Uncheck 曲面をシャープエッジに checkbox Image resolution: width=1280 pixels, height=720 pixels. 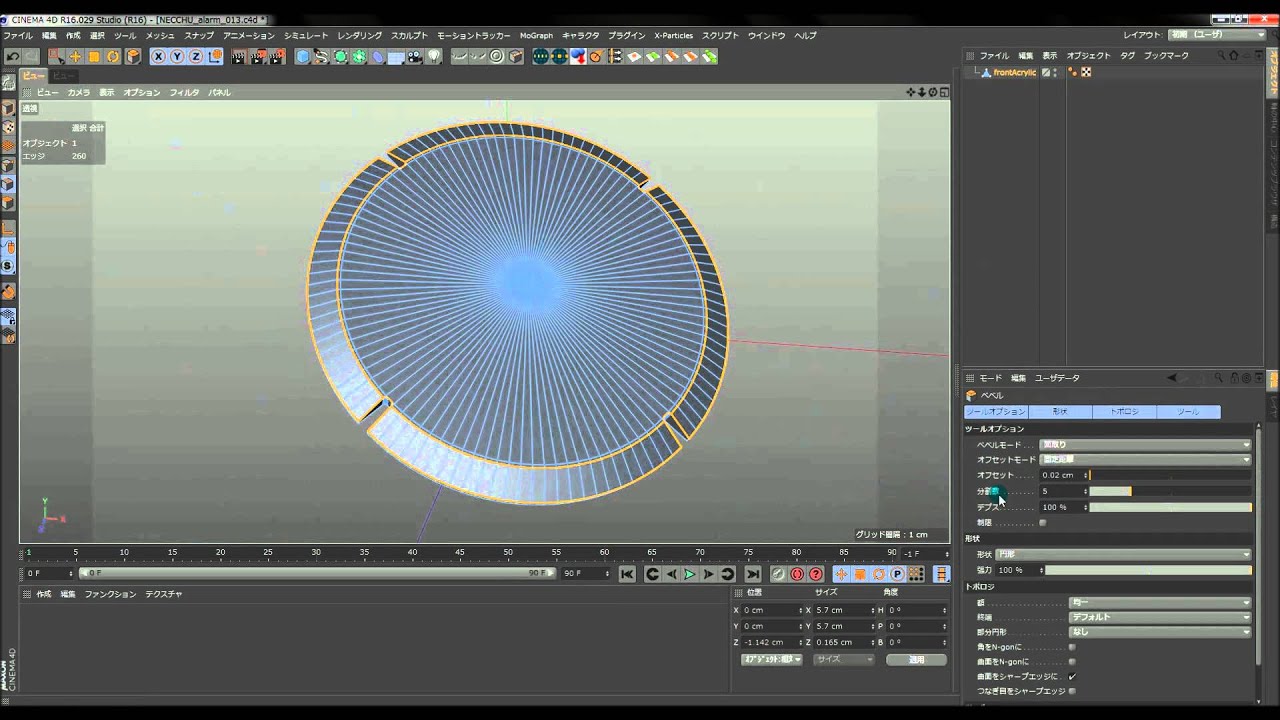coord(1072,677)
